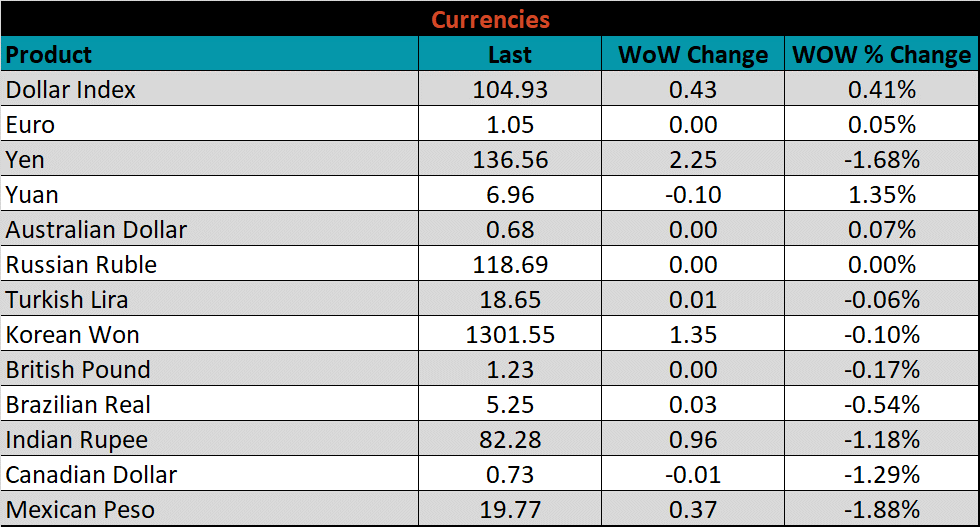
Task: Click the Dollar Index last value 104.93
Action: click(x=510, y=89)
